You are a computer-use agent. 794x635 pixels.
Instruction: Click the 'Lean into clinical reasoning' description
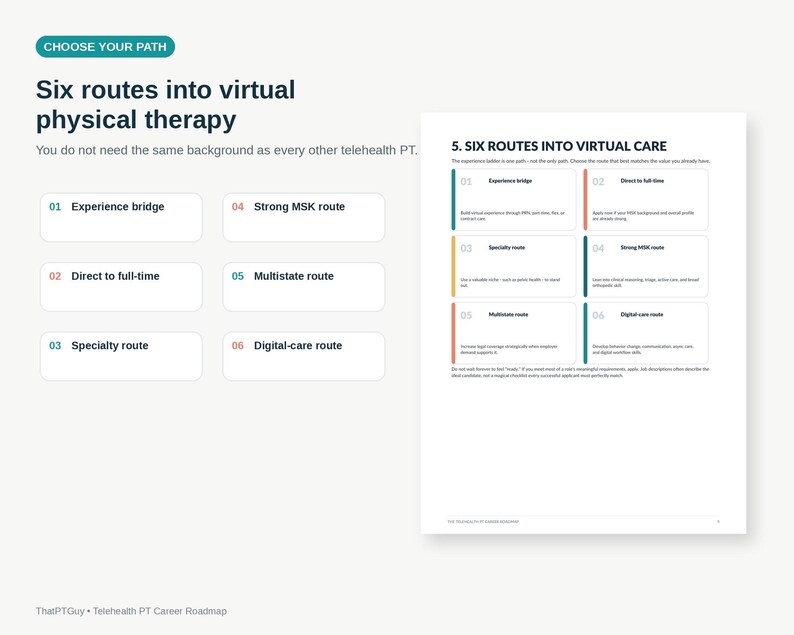click(646, 283)
